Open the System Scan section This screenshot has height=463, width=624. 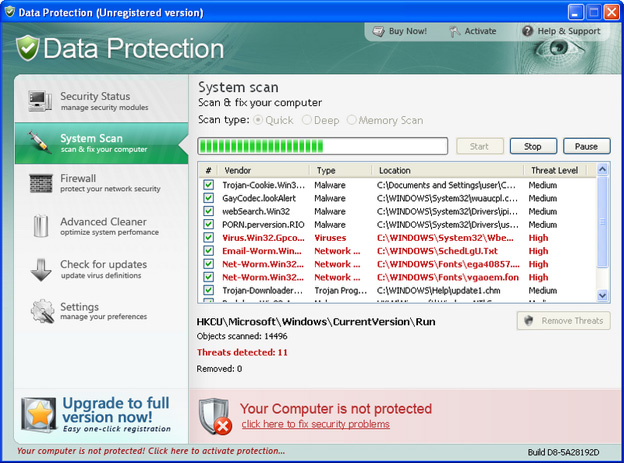101,143
